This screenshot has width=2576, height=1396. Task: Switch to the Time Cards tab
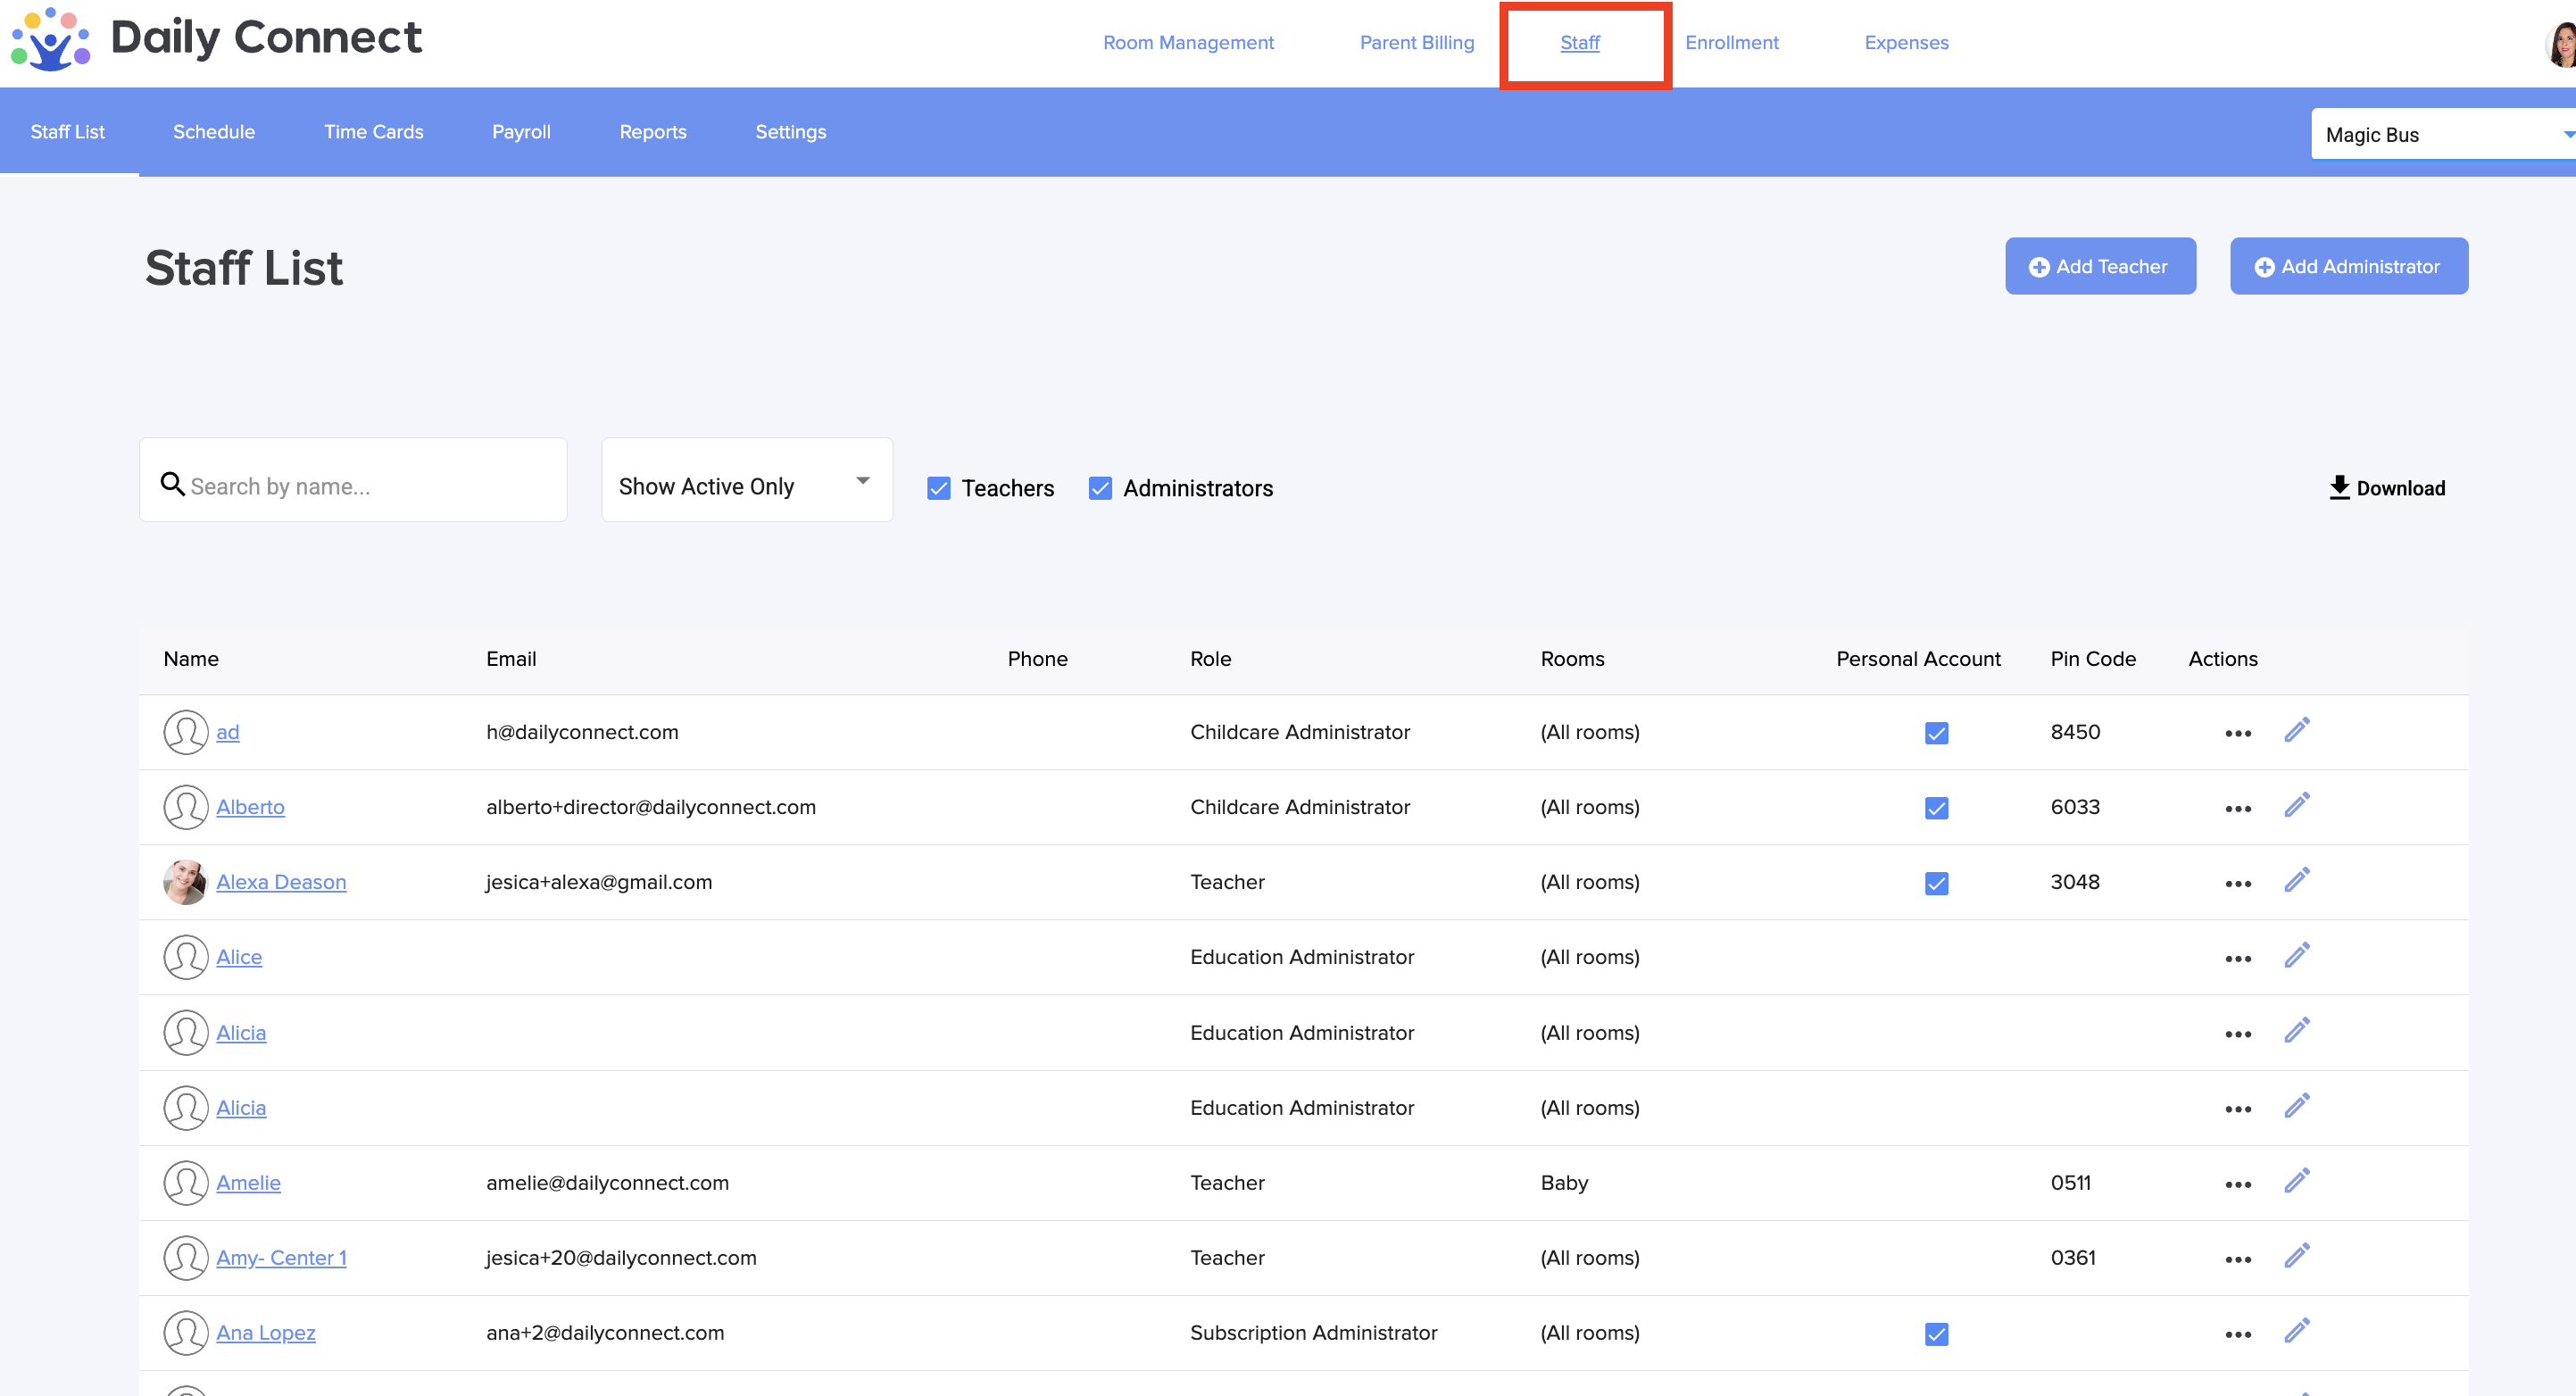[x=373, y=132]
